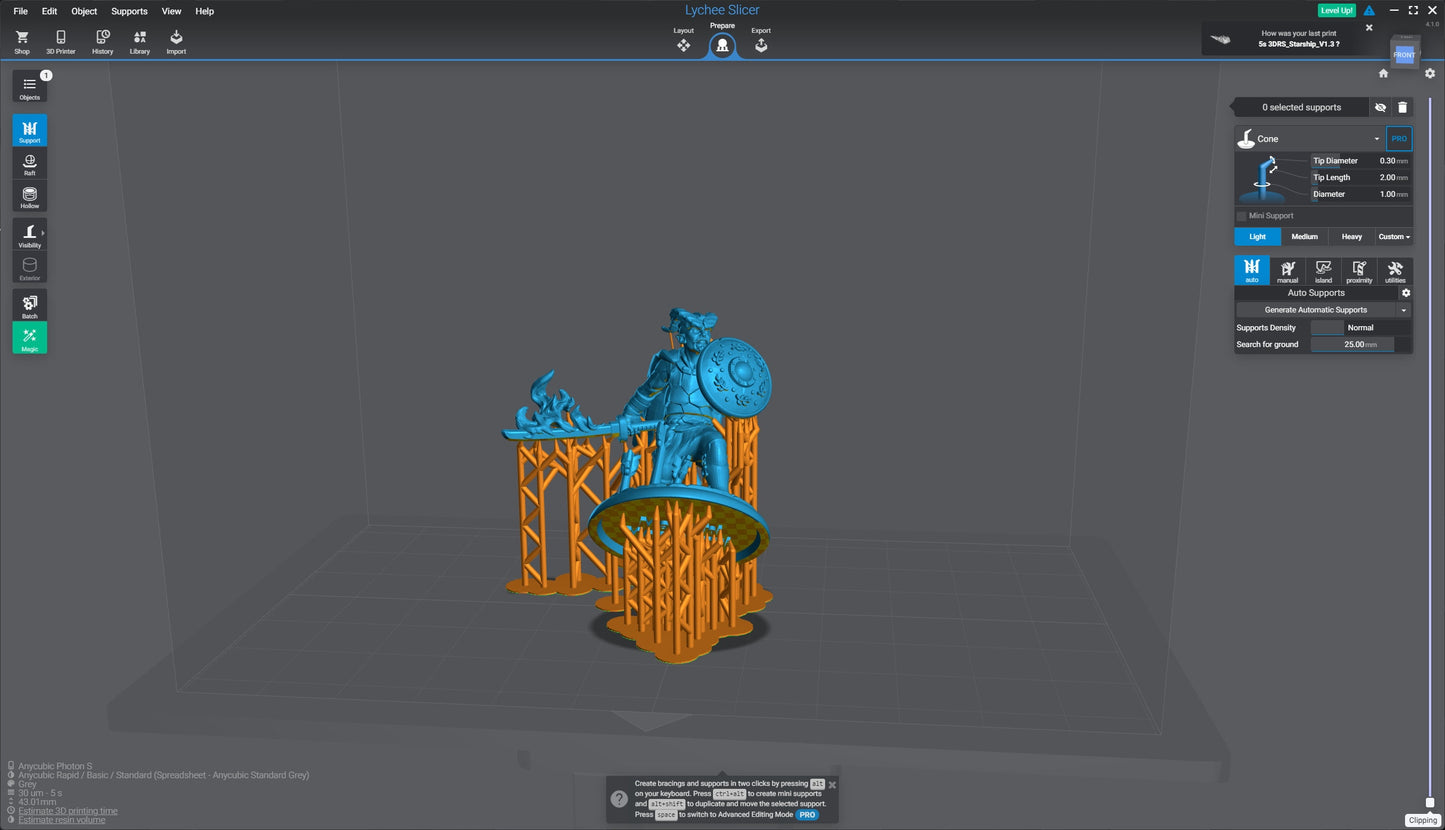Image resolution: width=1445 pixels, height=830 pixels.
Task: Select the Raft tool
Action: click(x=30, y=164)
